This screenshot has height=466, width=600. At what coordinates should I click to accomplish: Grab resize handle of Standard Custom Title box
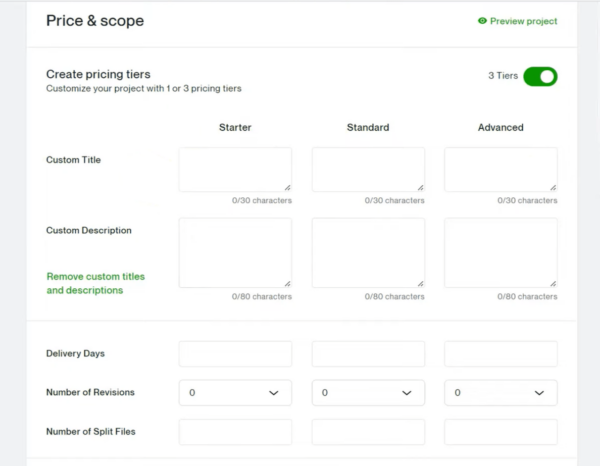(x=420, y=187)
